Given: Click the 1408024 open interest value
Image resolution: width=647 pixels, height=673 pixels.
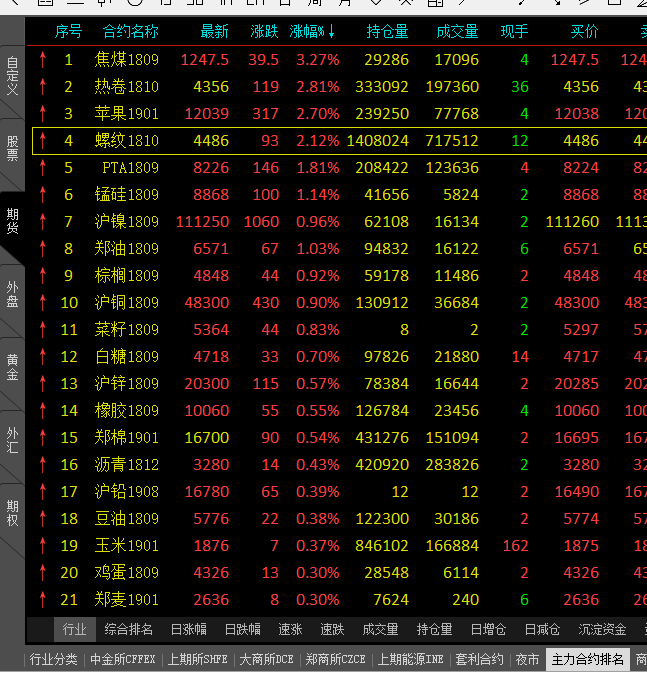Looking at the screenshot, I should pos(377,141).
